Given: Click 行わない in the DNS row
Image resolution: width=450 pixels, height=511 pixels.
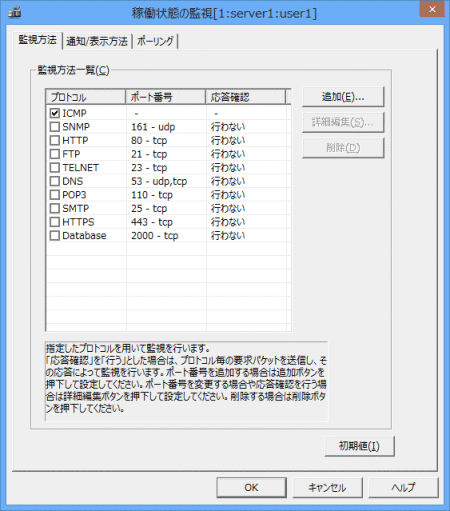Looking at the screenshot, I should pyautogui.click(x=228, y=181).
